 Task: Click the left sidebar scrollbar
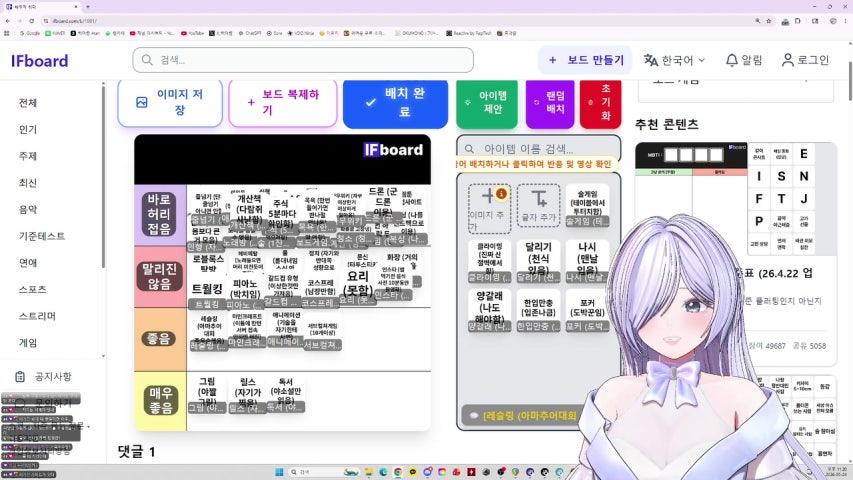(103, 177)
